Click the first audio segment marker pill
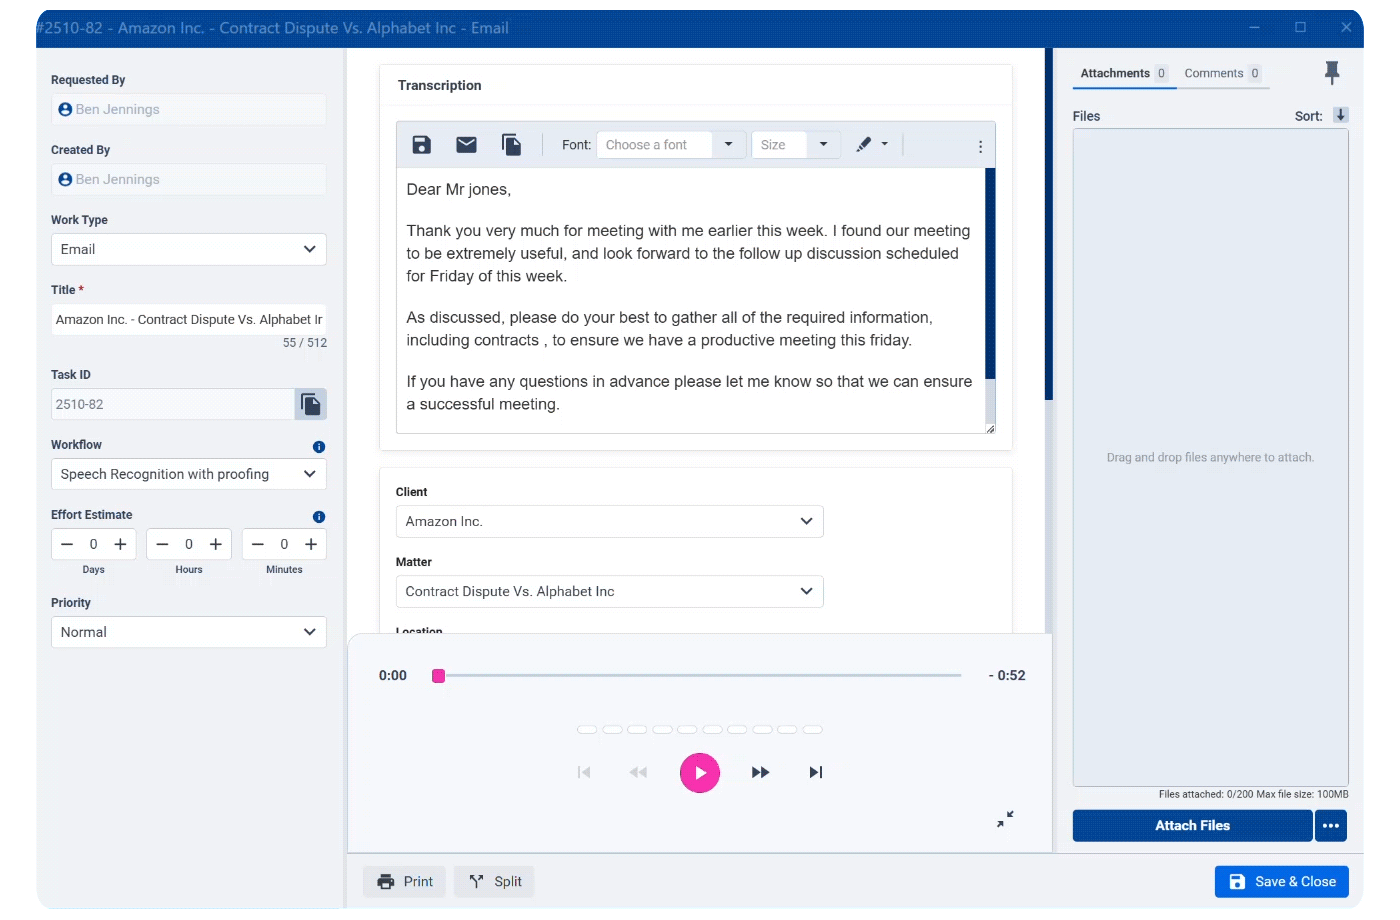This screenshot has width=1400, height=920. 587,730
